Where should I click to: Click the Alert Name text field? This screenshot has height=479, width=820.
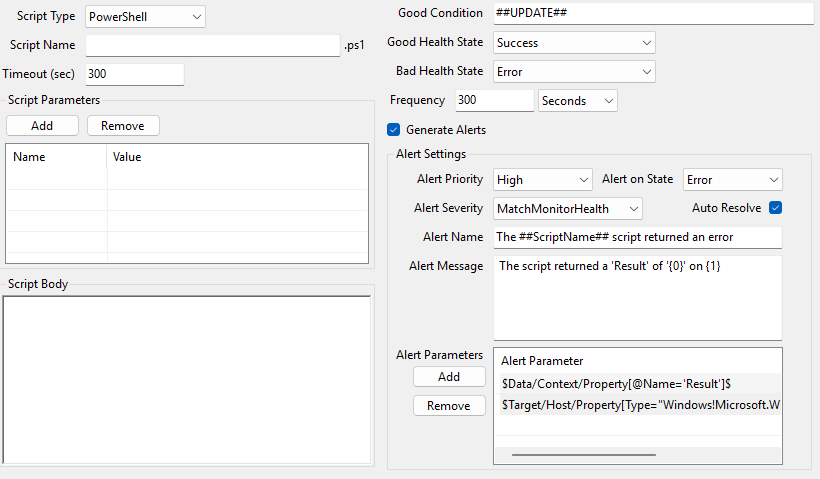(637, 237)
